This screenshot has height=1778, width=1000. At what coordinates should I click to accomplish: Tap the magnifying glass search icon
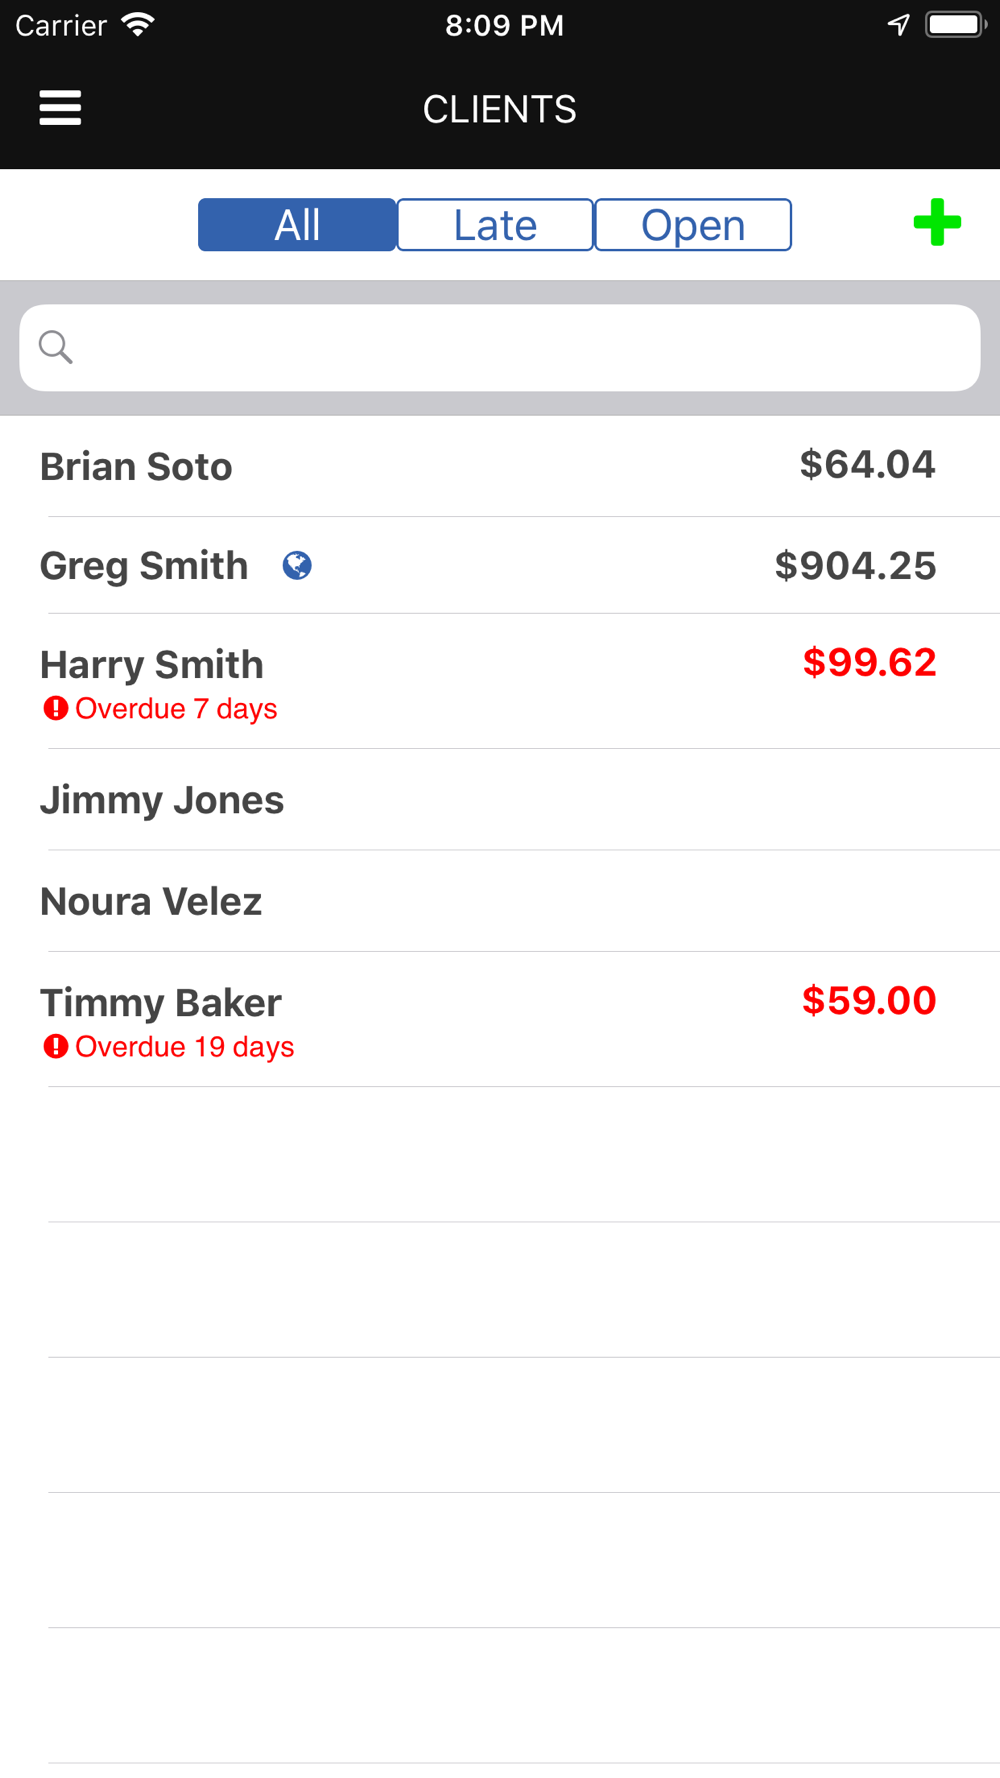[x=56, y=347]
